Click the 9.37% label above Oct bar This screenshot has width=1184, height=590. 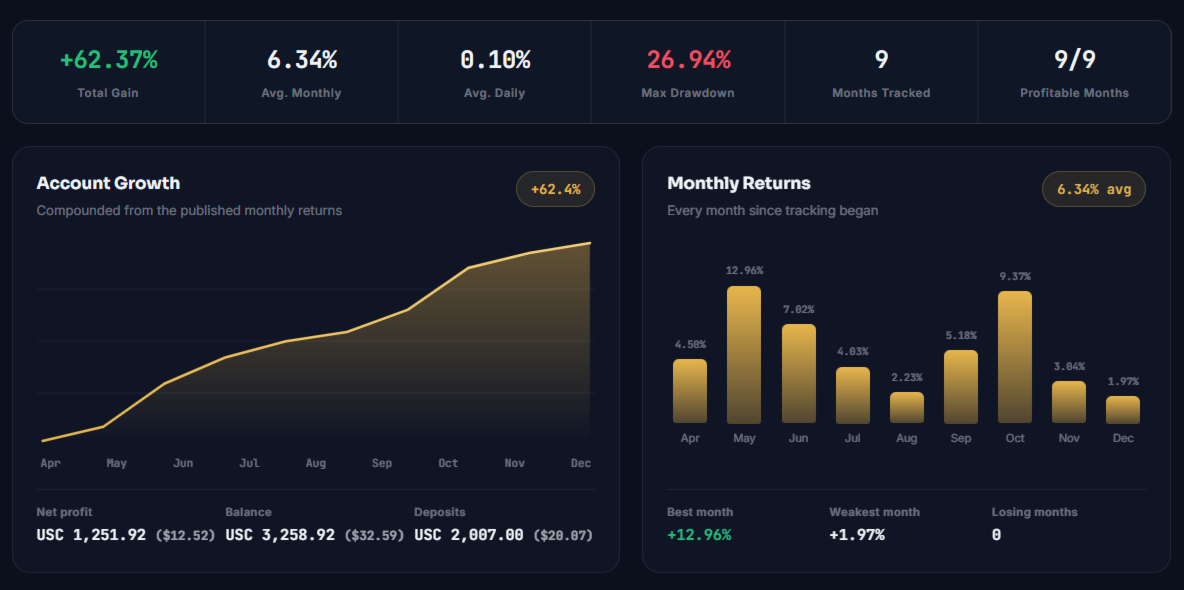pos(1015,276)
